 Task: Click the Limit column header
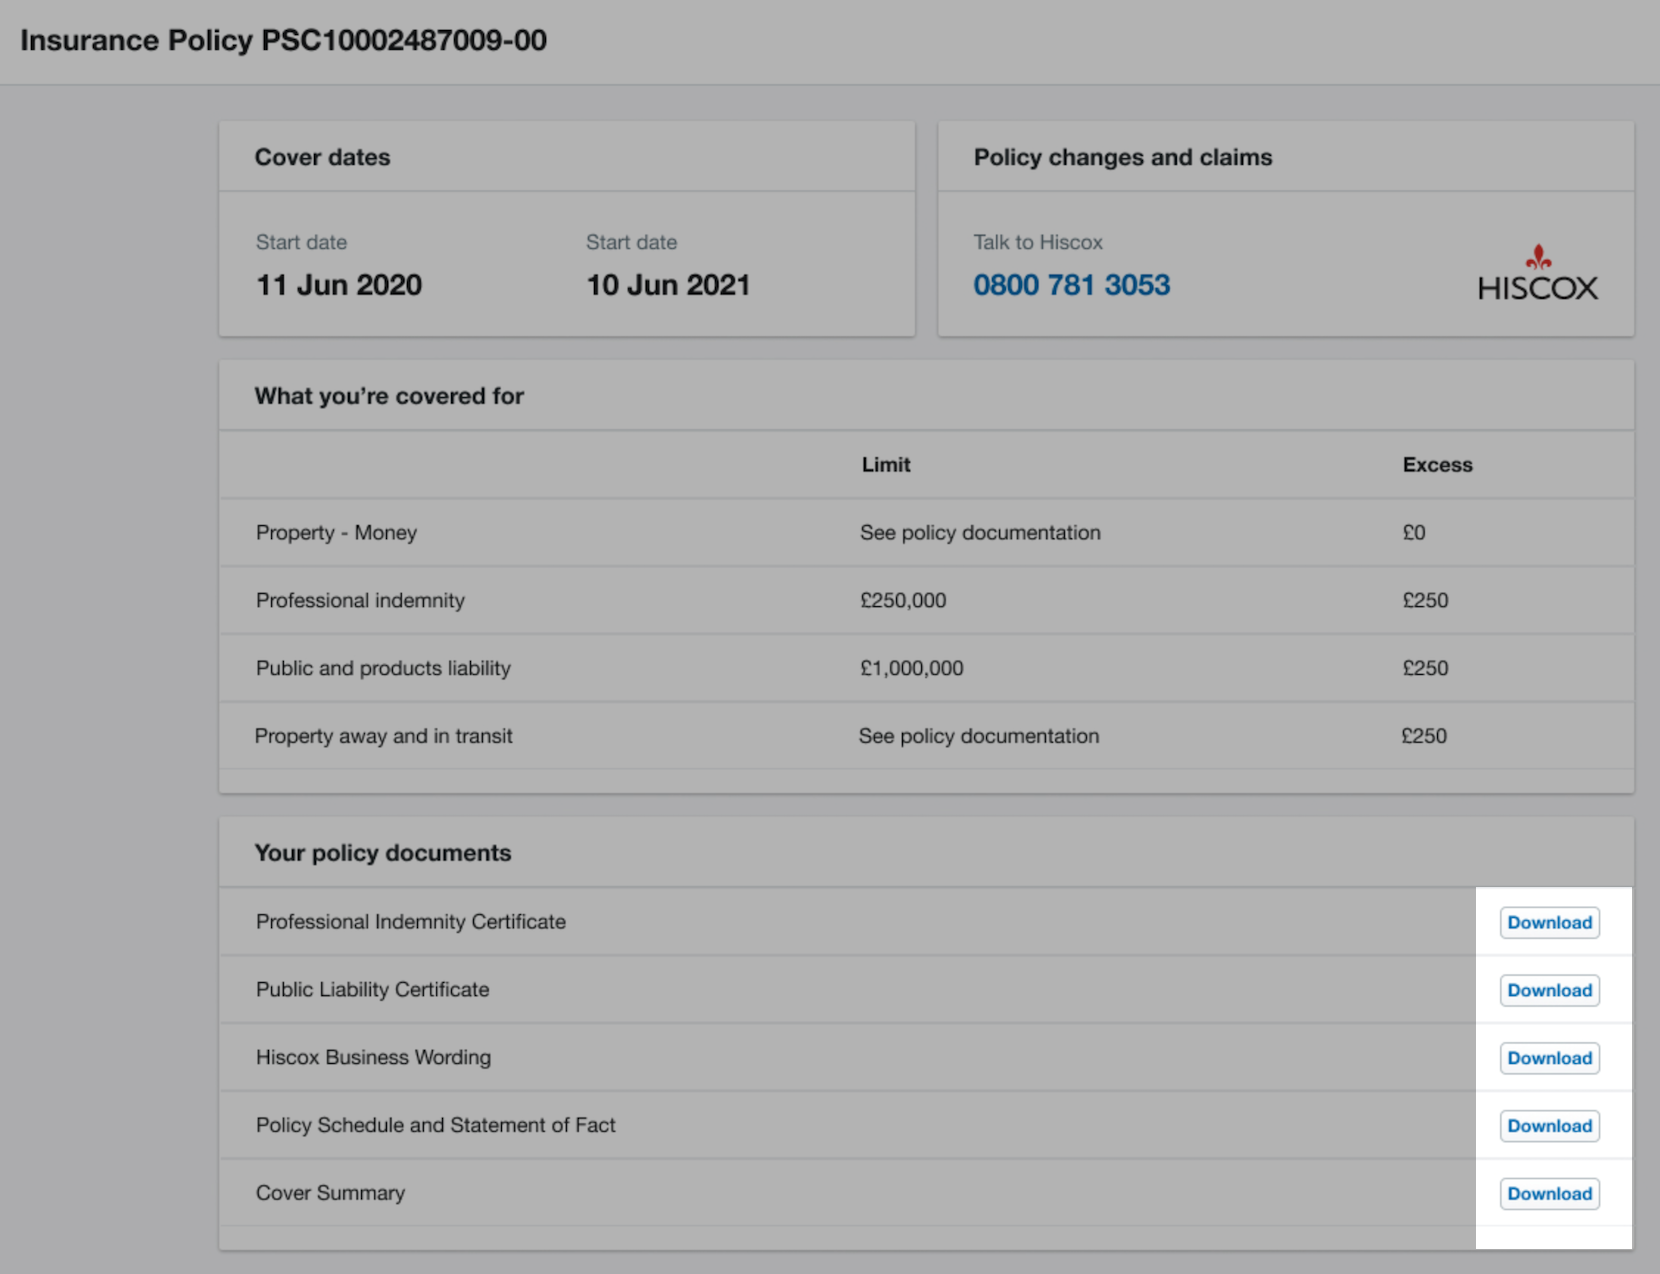click(x=886, y=464)
